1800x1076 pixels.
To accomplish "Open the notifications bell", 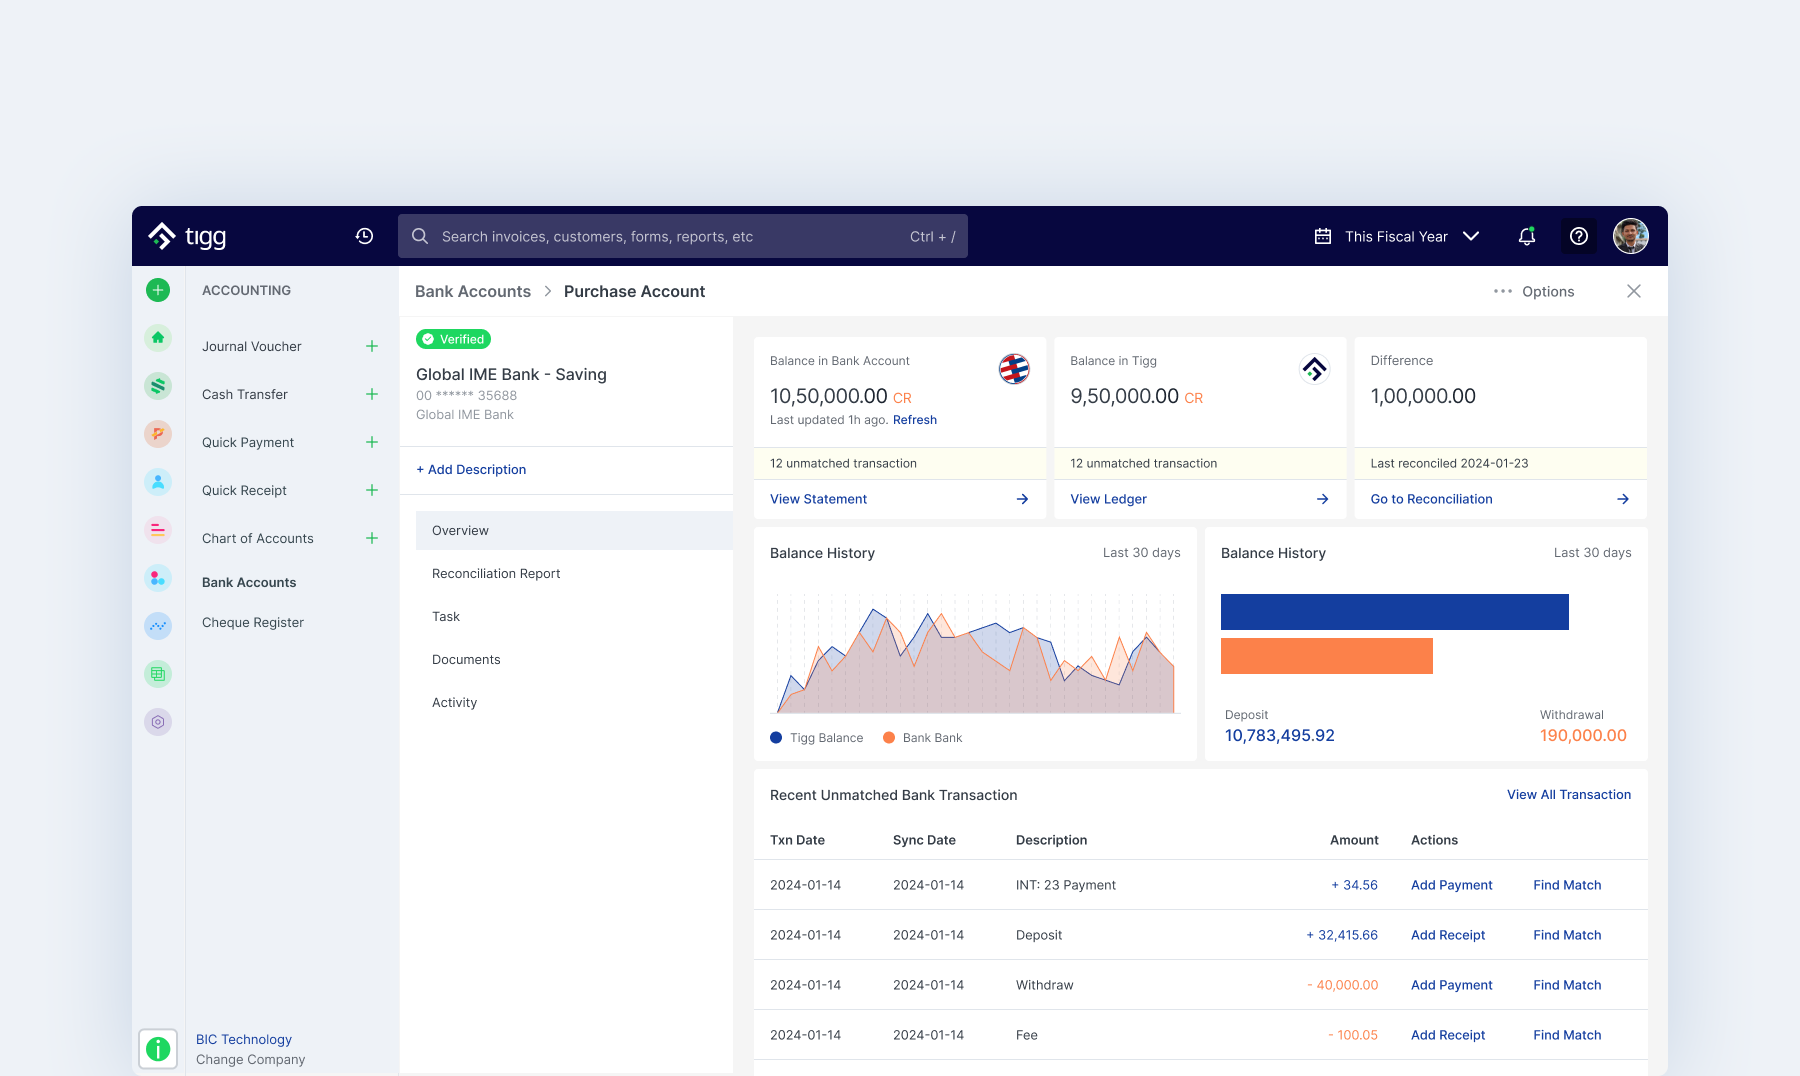I will [x=1527, y=236].
